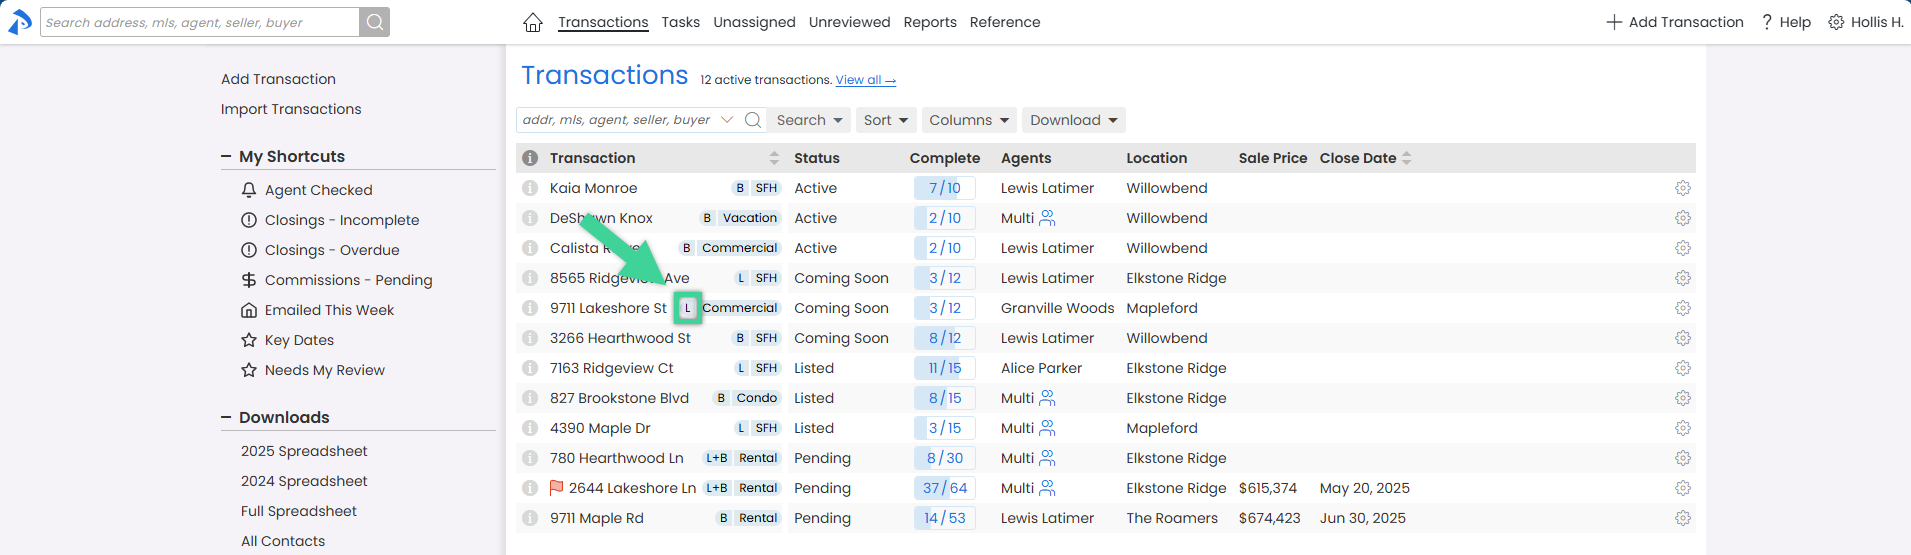Viewport: 1911px width, 555px height.
Task: Click info icon in Transaction column header
Action: click(530, 158)
